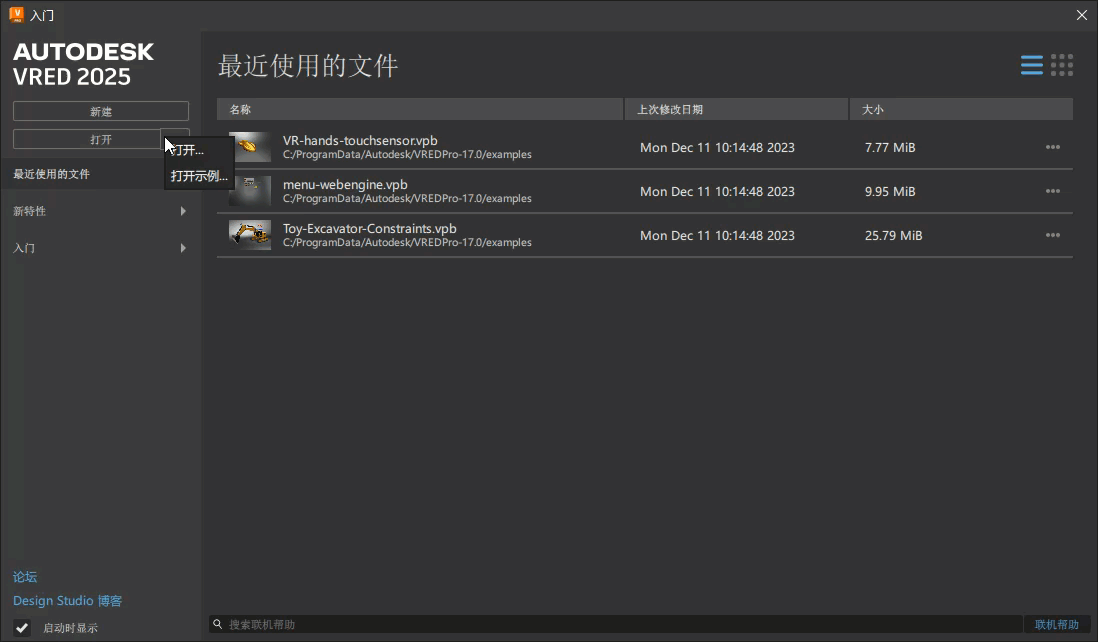Switch to grid view layout
Screen dimensions: 1098x642
pos(1062,65)
